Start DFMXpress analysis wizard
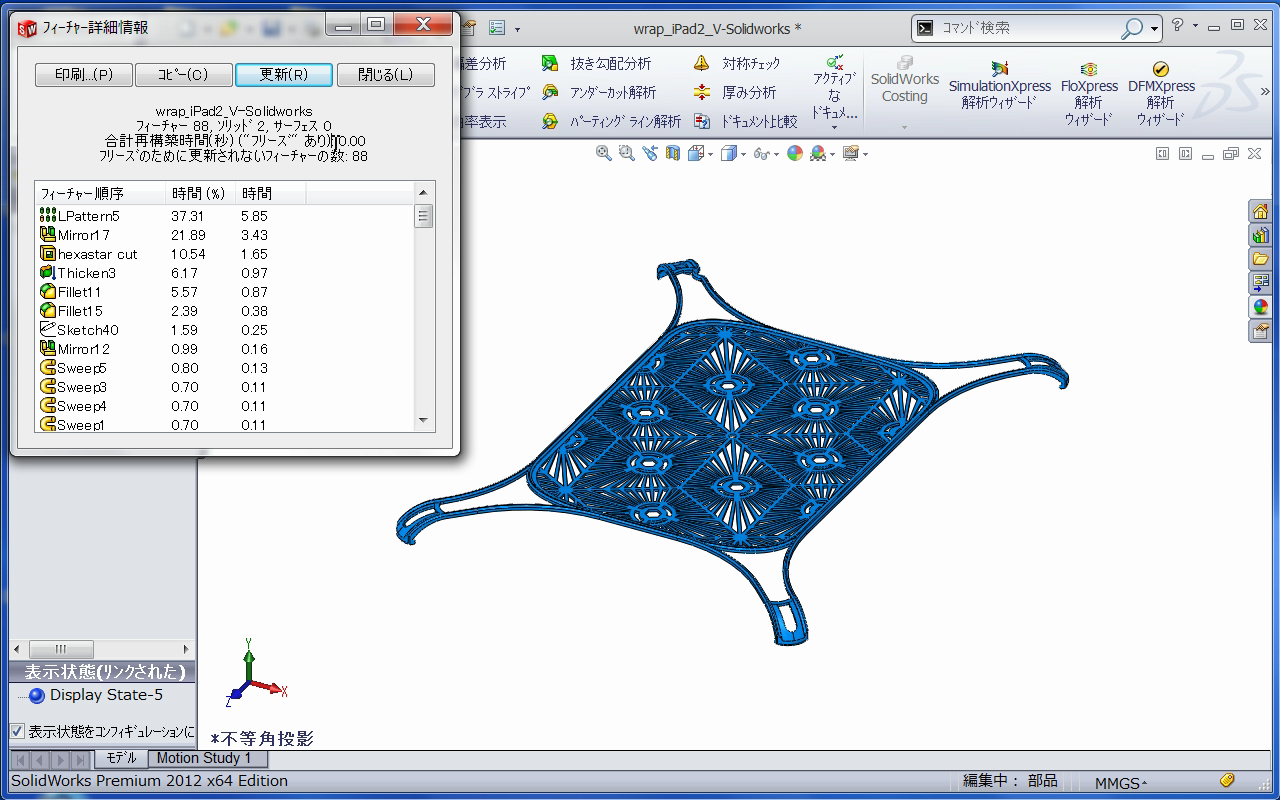The height and width of the screenshot is (800, 1280). click(x=1161, y=93)
